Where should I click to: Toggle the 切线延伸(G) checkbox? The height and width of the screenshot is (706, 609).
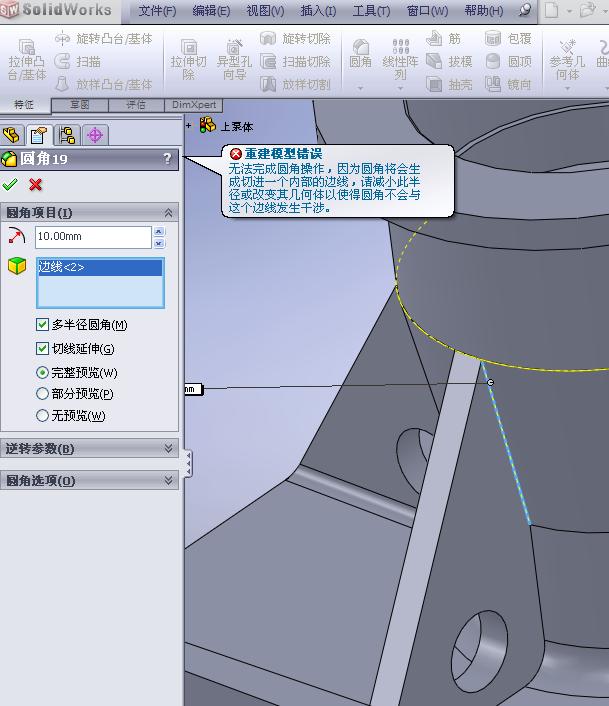tap(42, 348)
